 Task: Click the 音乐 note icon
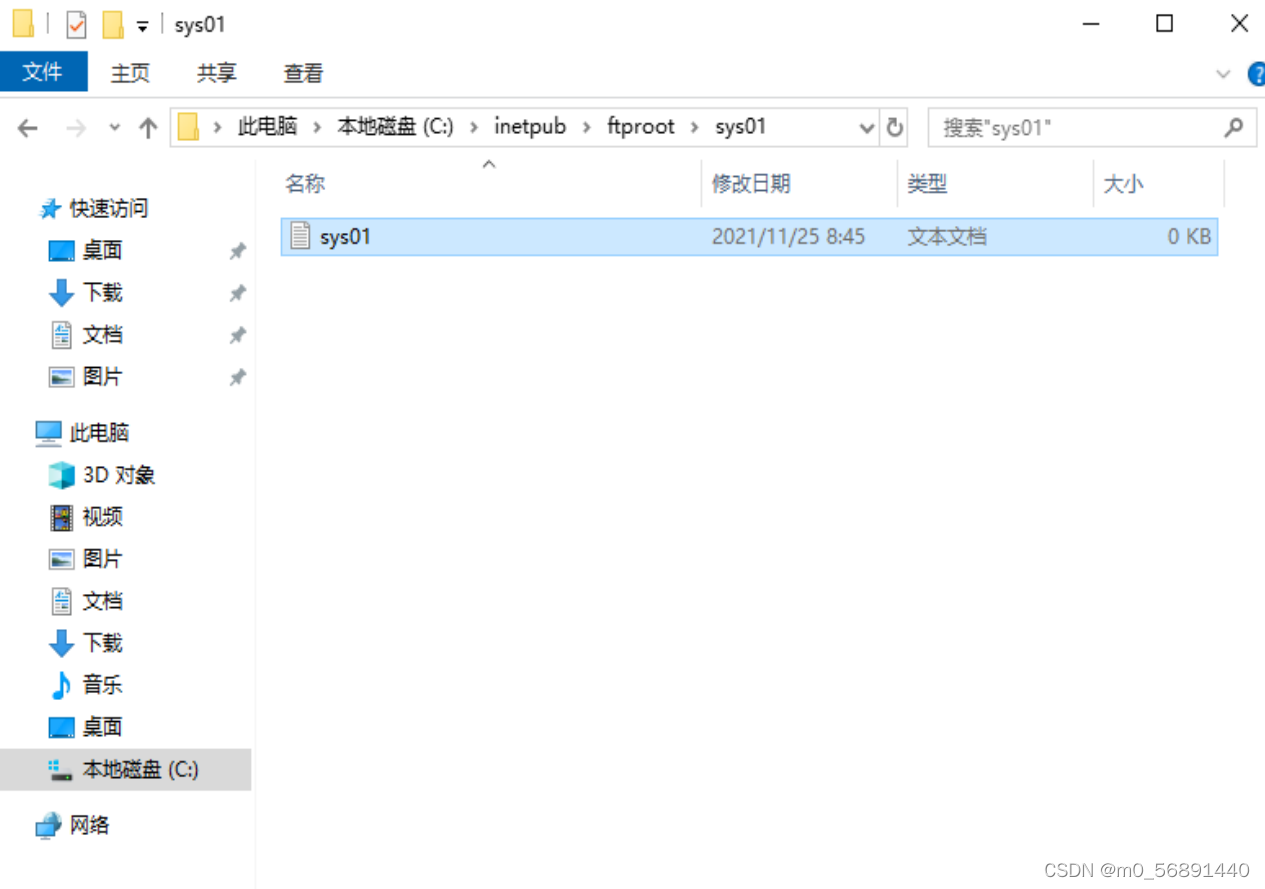pyautogui.click(x=61, y=684)
